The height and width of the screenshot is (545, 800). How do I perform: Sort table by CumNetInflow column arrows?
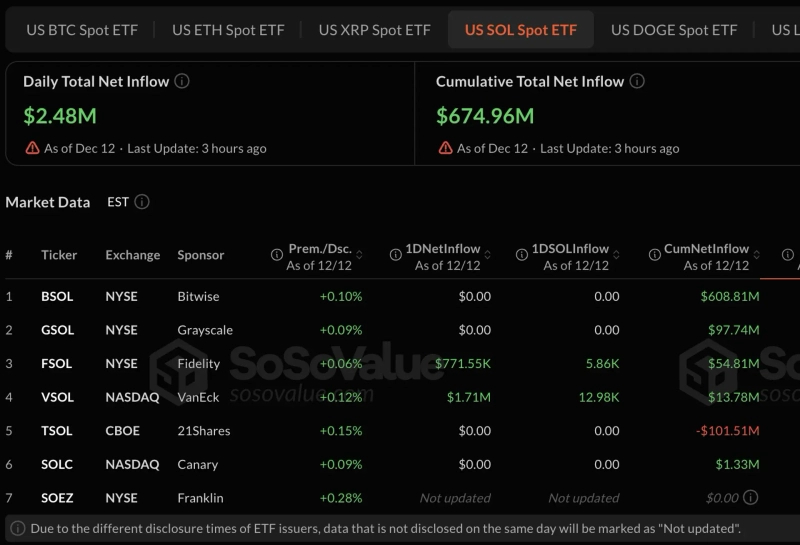tap(758, 256)
